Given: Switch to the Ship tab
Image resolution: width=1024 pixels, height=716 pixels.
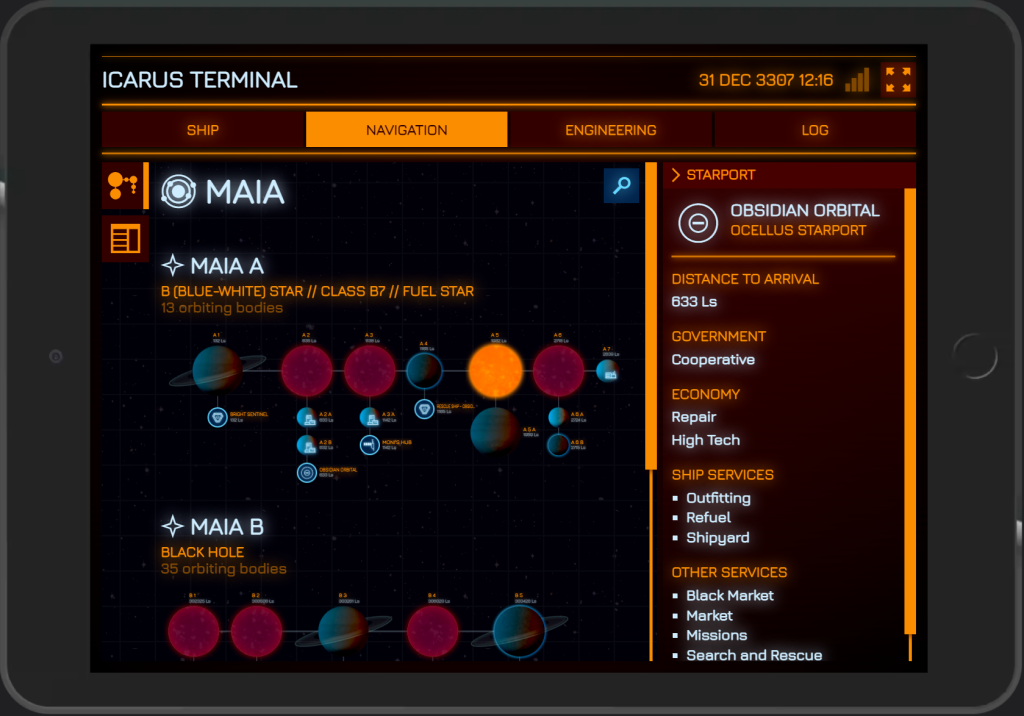Looking at the screenshot, I should pyautogui.click(x=203, y=130).
